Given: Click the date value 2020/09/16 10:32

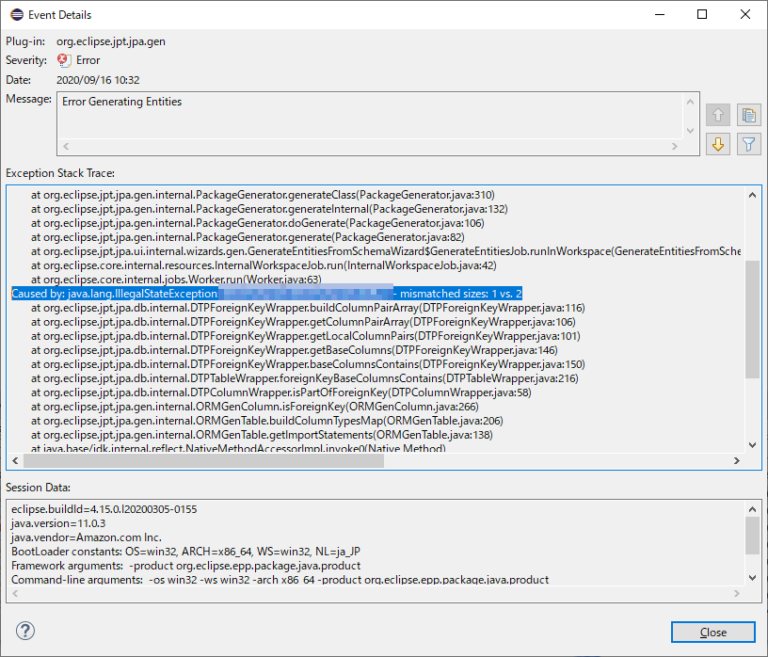Looking at the screenshot, I should click(x=98, y=80).
